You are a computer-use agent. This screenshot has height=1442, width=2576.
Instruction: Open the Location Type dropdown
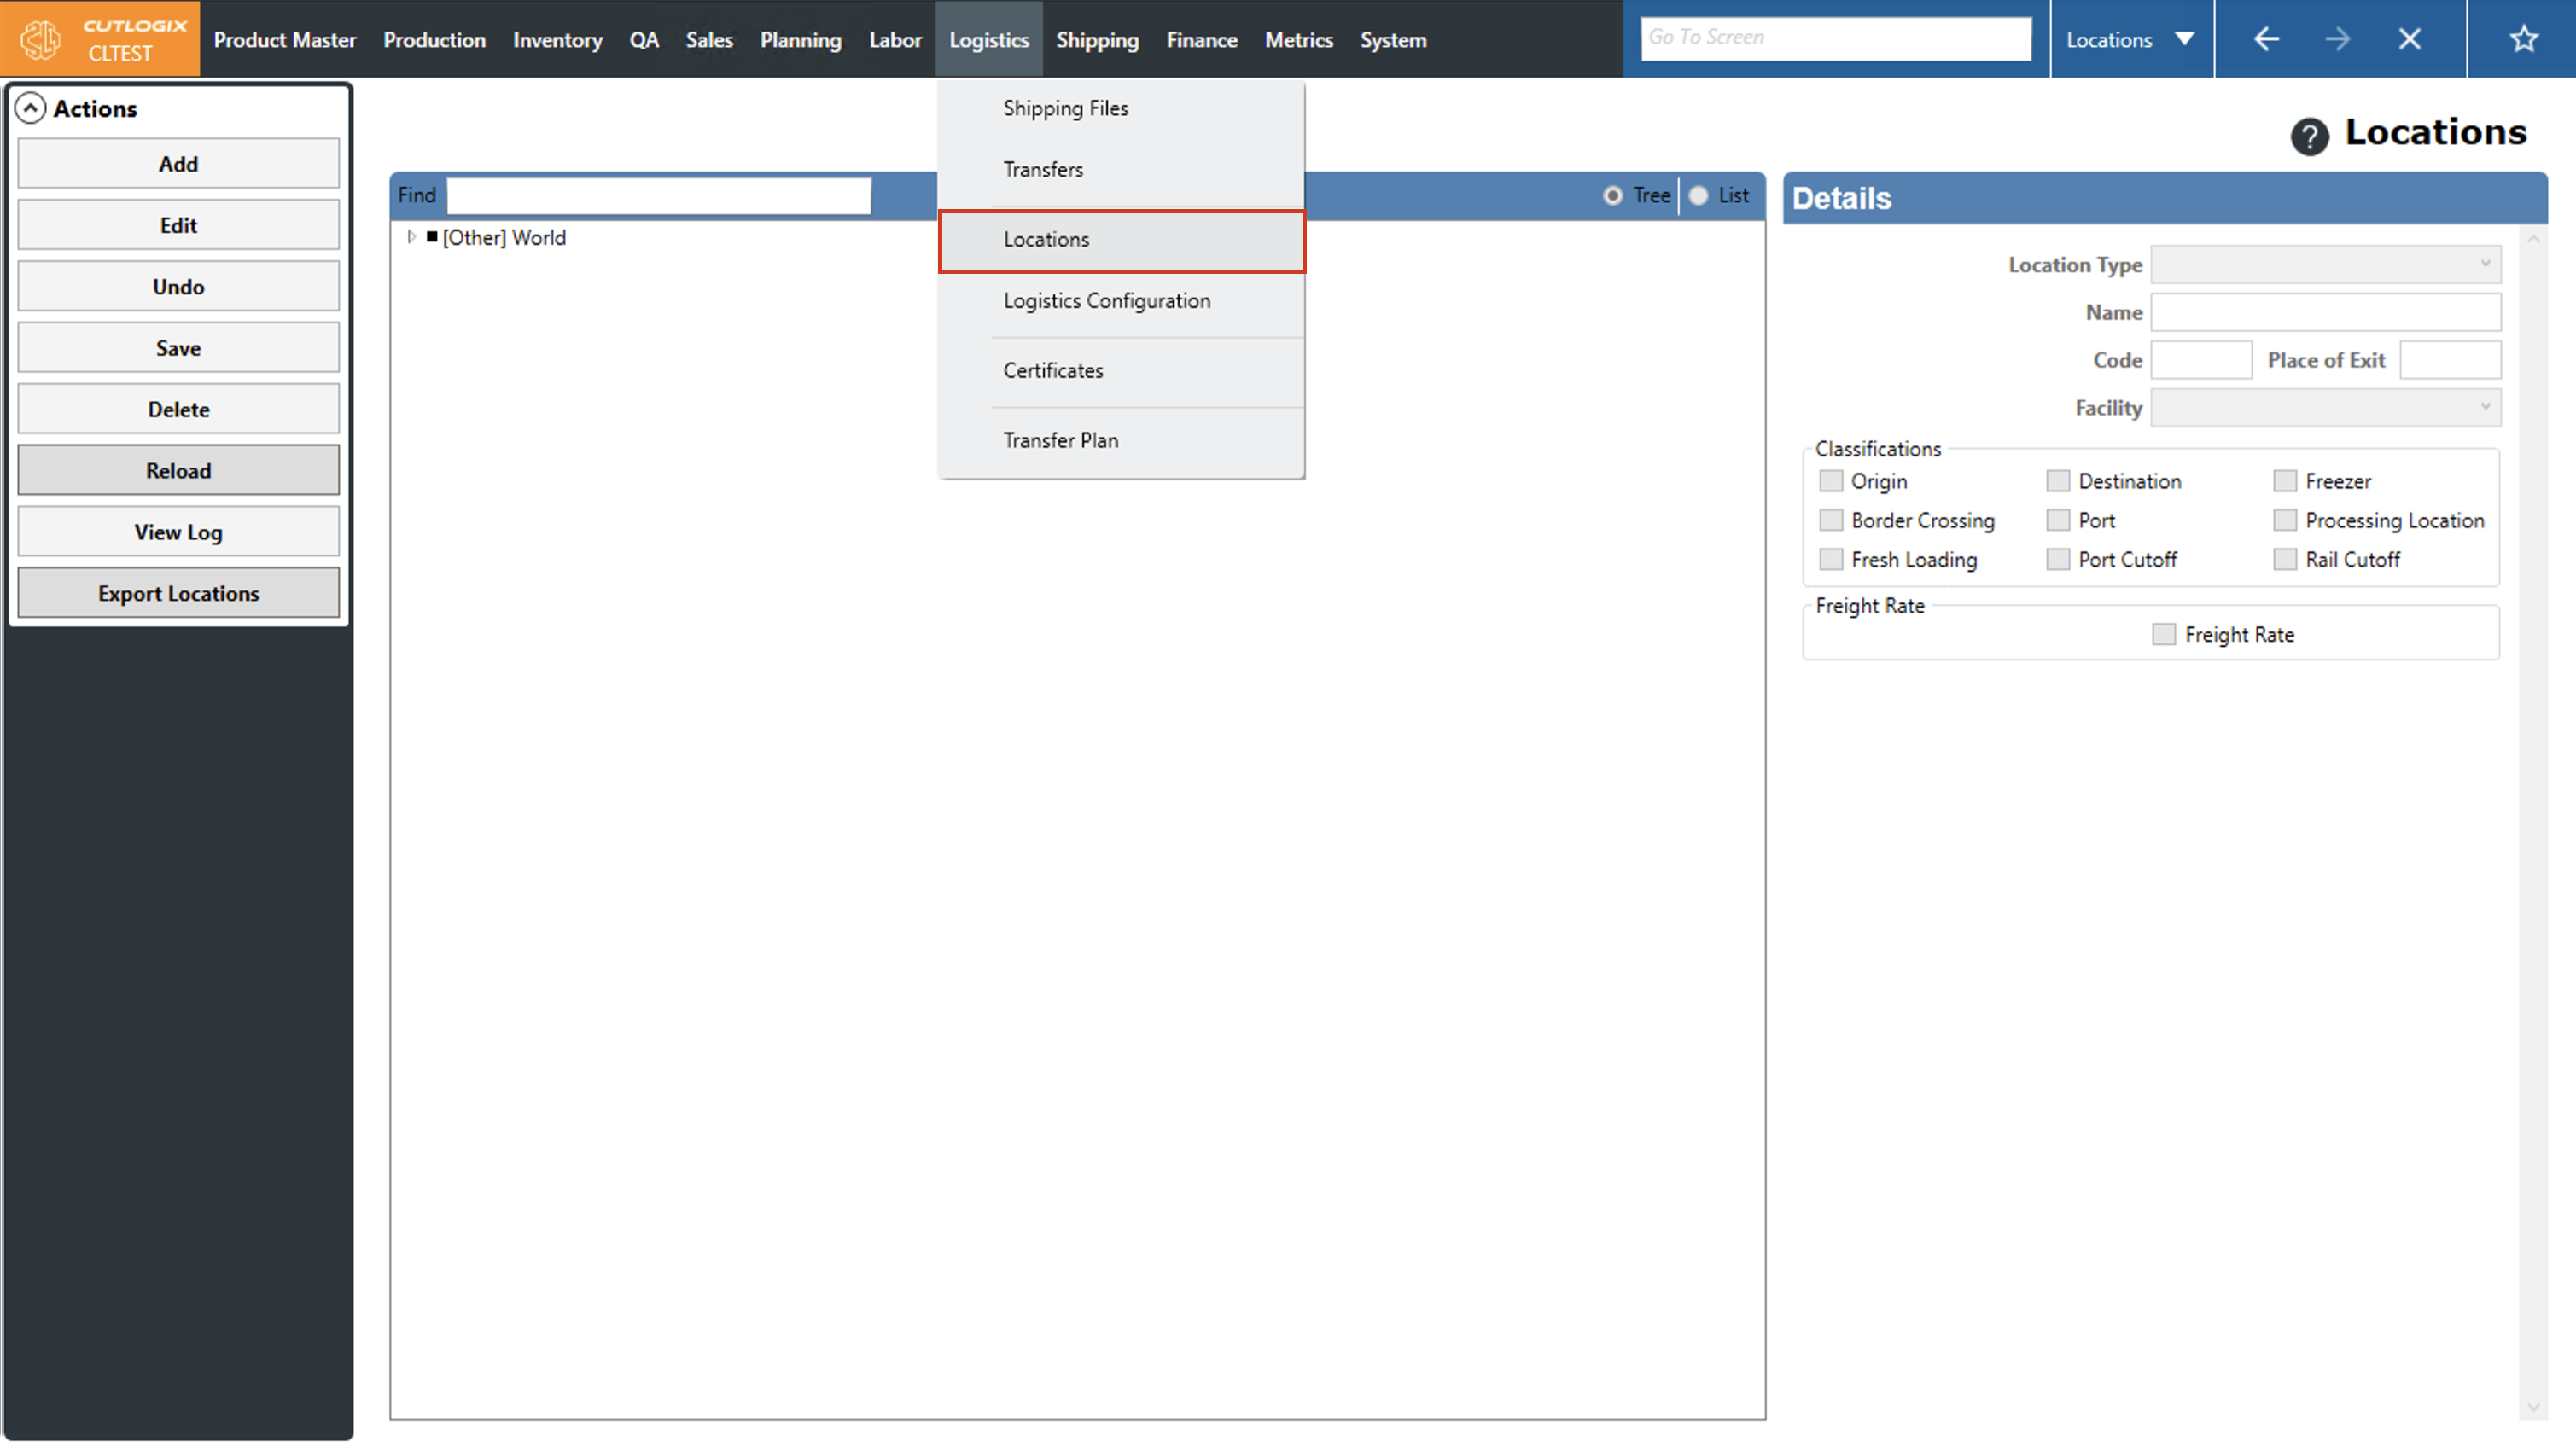pos(2325,264)
